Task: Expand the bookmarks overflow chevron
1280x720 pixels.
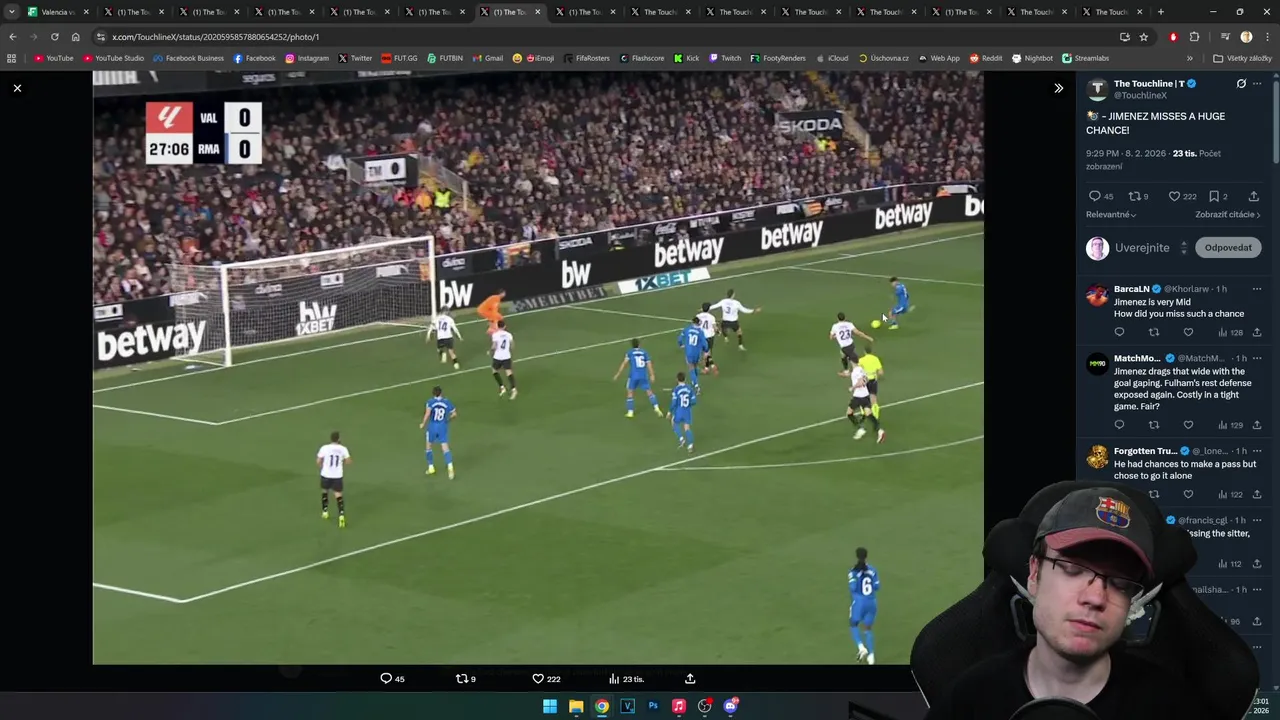Action: click(x=1190, y=58)
